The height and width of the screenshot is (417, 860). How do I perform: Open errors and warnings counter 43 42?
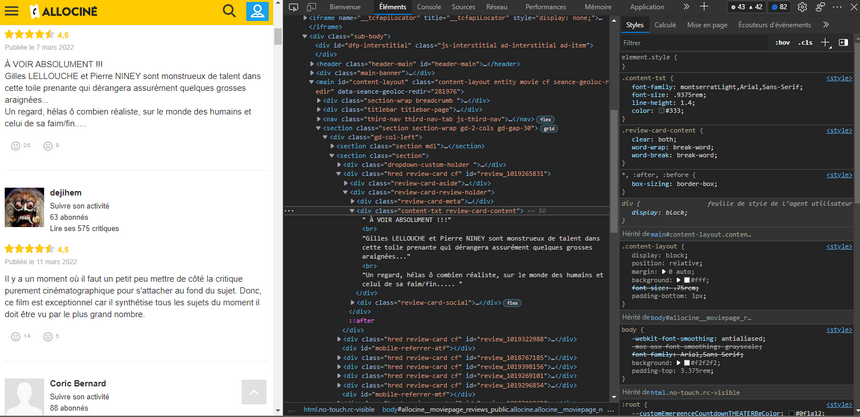coord(746,7)
